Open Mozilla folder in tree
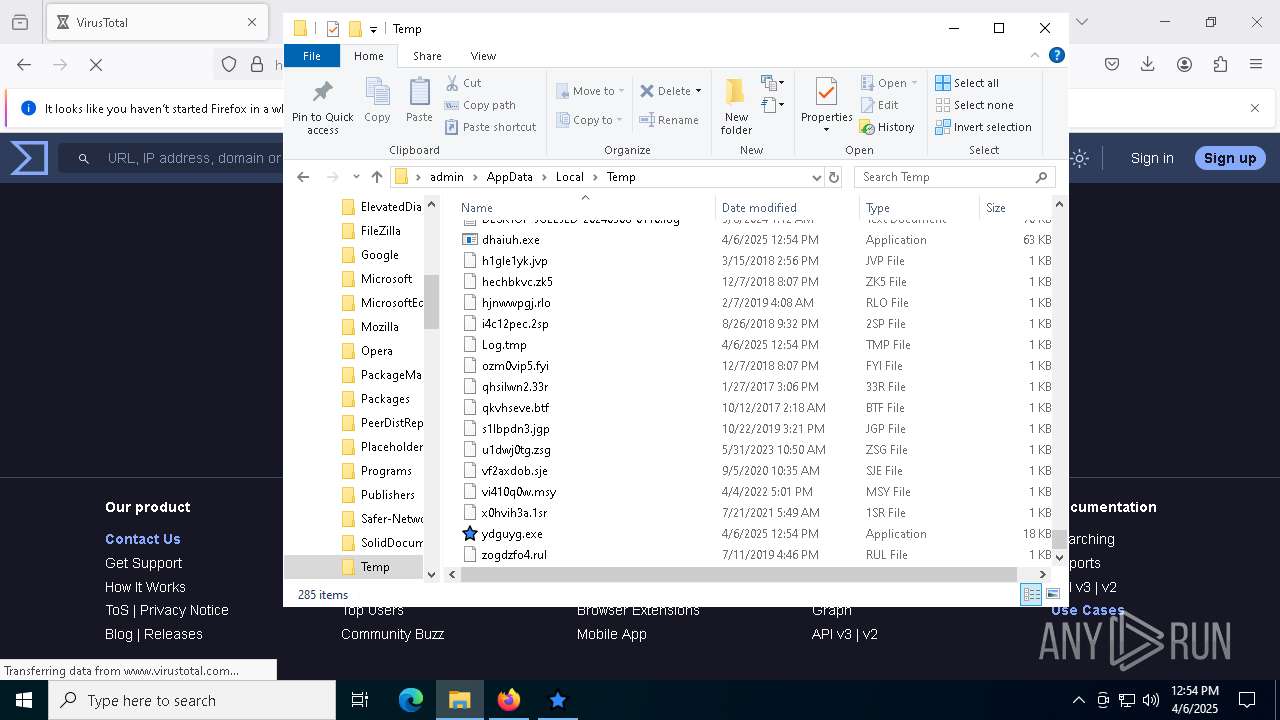This screenshot has height=720, width=1280. 379,327
